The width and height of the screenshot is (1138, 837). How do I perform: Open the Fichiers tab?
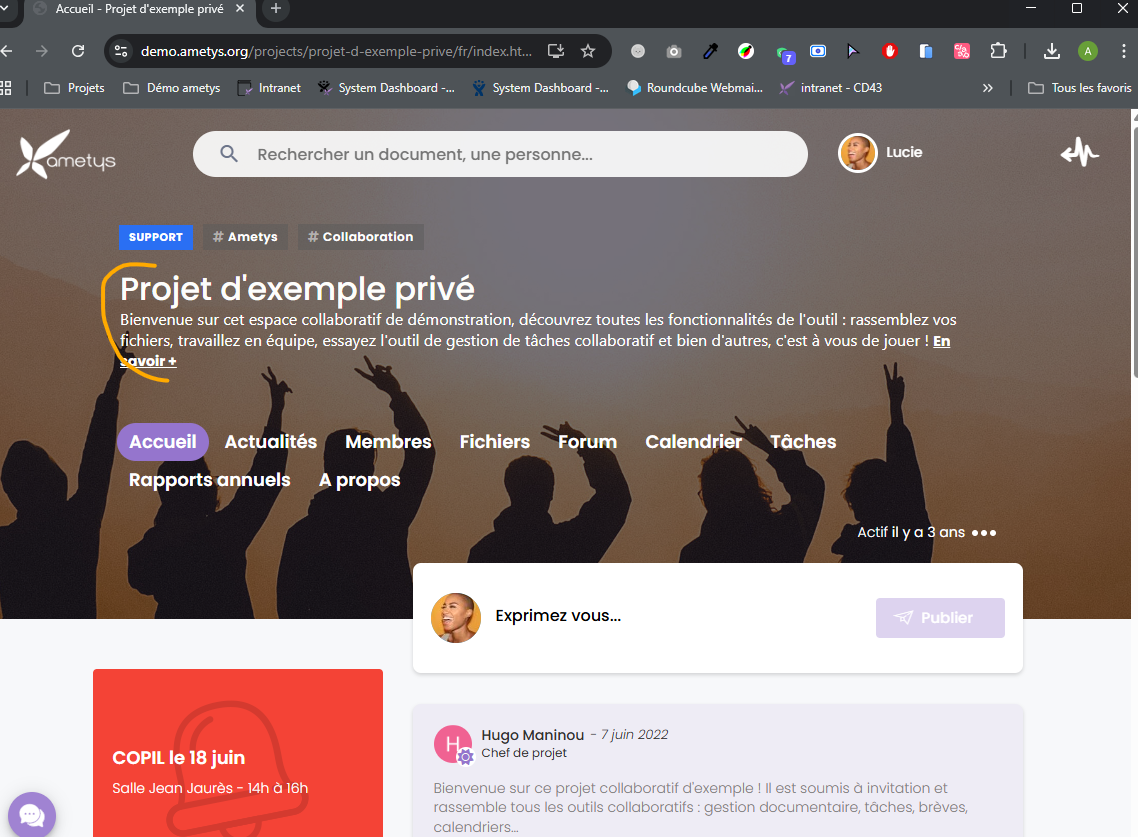pyautogui.click(x=494, y=442)
